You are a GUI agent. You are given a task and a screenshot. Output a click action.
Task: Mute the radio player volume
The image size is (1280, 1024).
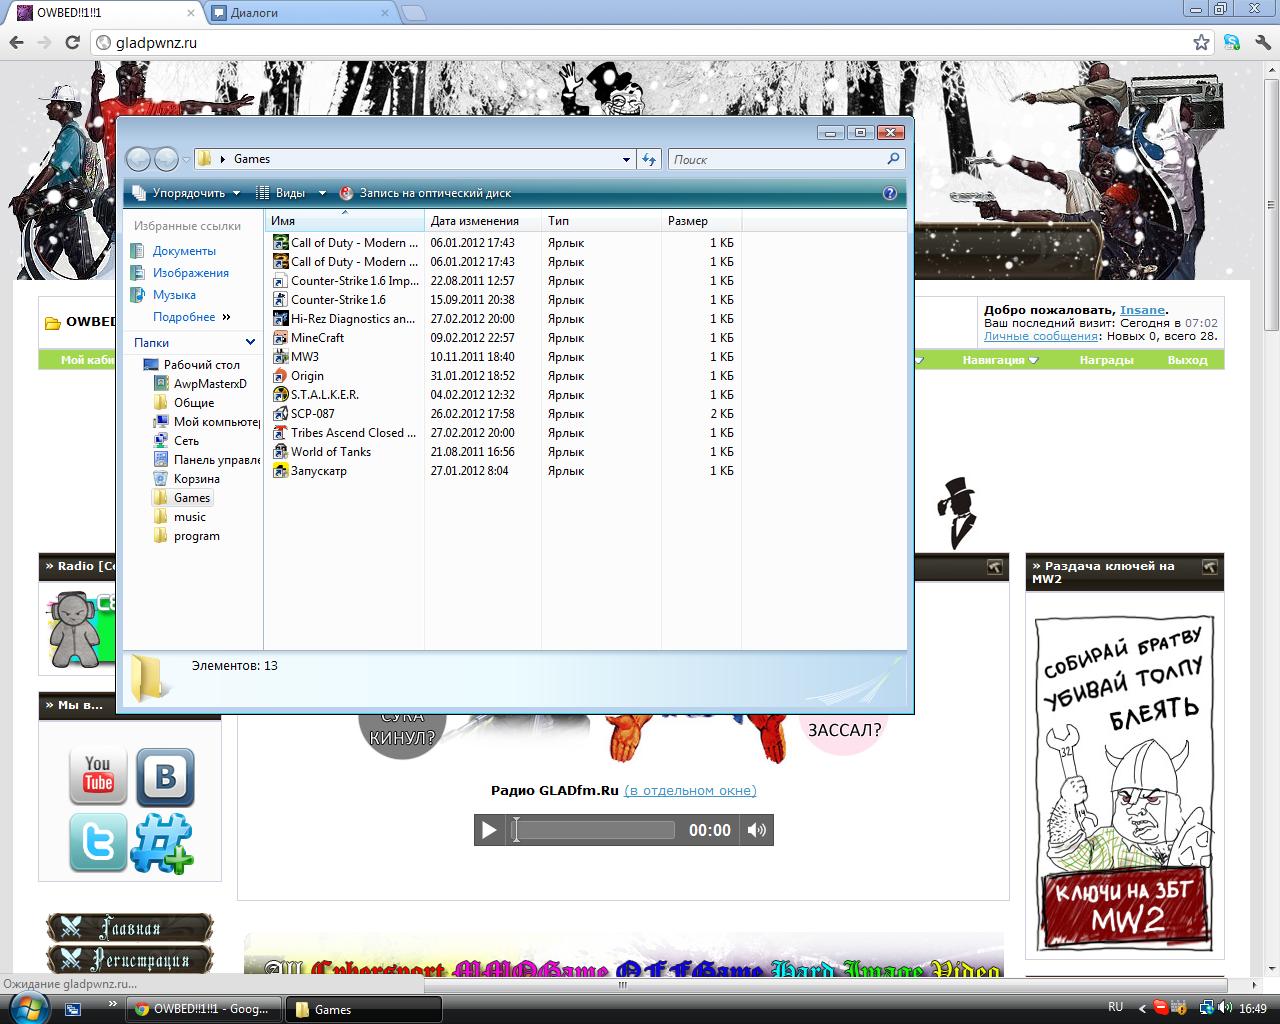[757, 830]
